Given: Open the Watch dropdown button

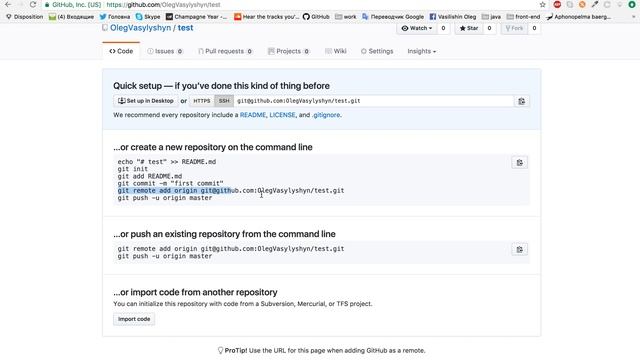Looking at the screenshot, I should (x=417, y=28).
